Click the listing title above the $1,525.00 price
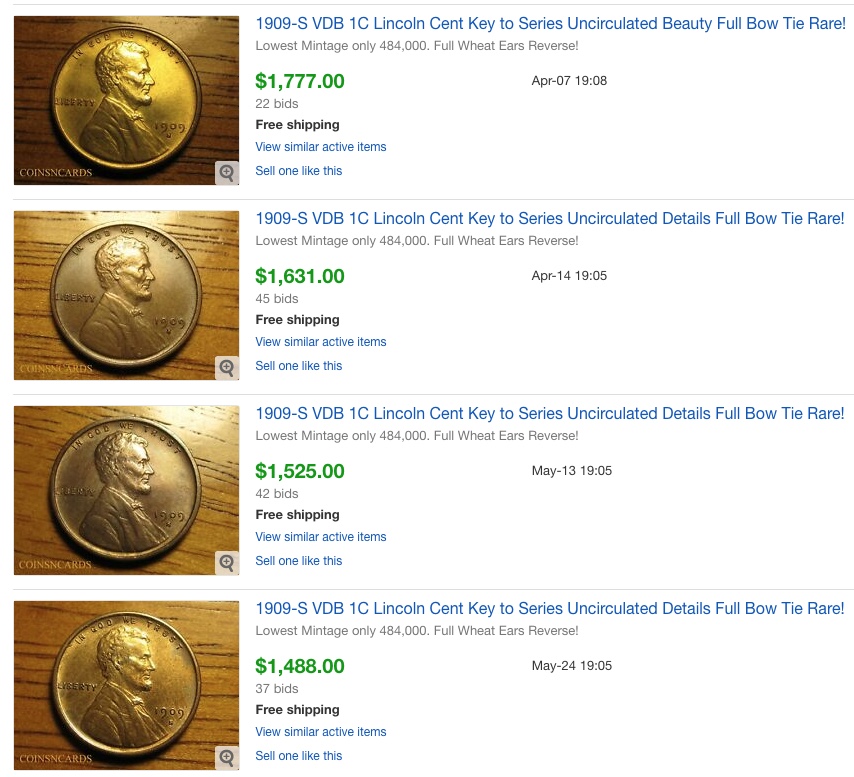This screenshot has height=777, width=854. click(x=549, y=413)
